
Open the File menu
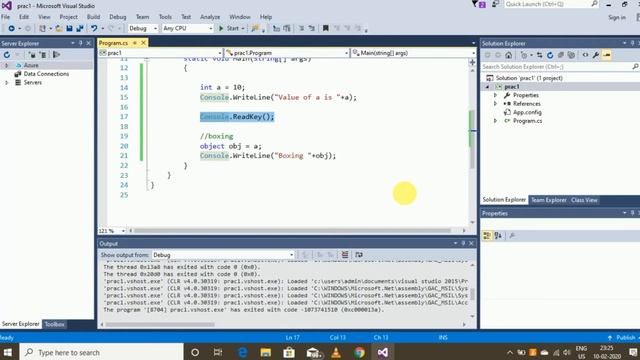click(x=6, y=17)
